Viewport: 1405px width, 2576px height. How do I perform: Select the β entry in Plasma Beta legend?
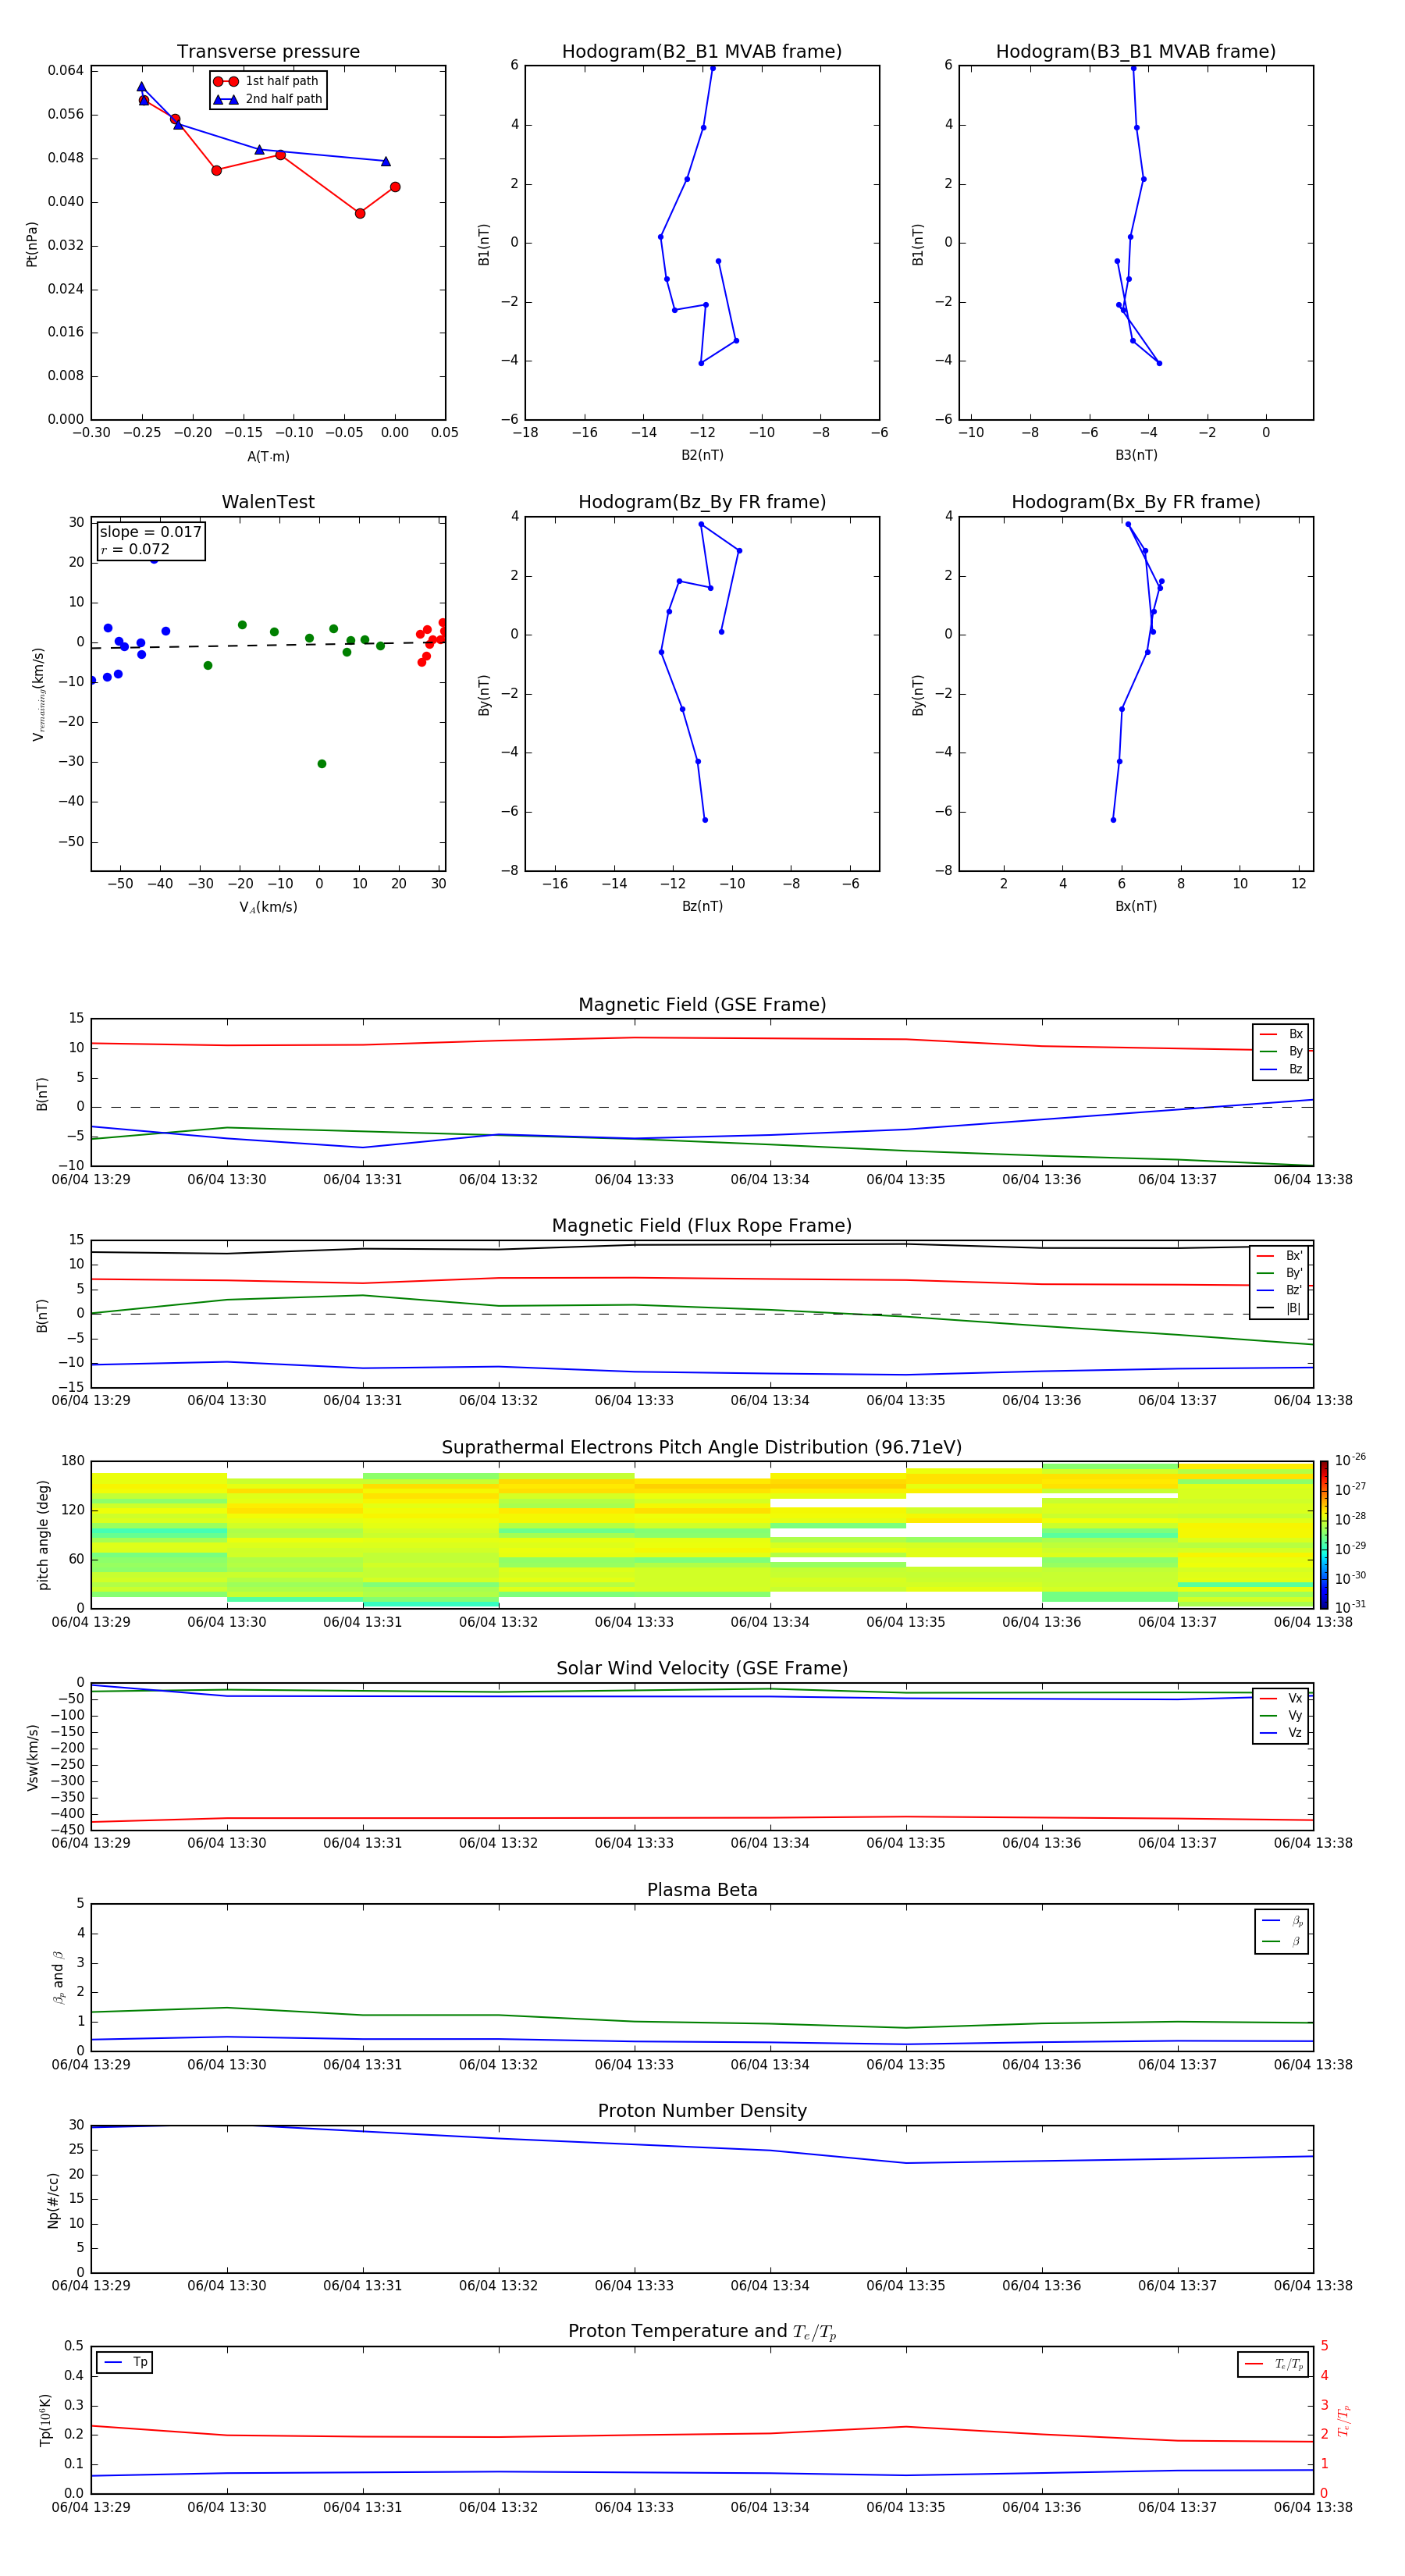pos(1282,1941)
